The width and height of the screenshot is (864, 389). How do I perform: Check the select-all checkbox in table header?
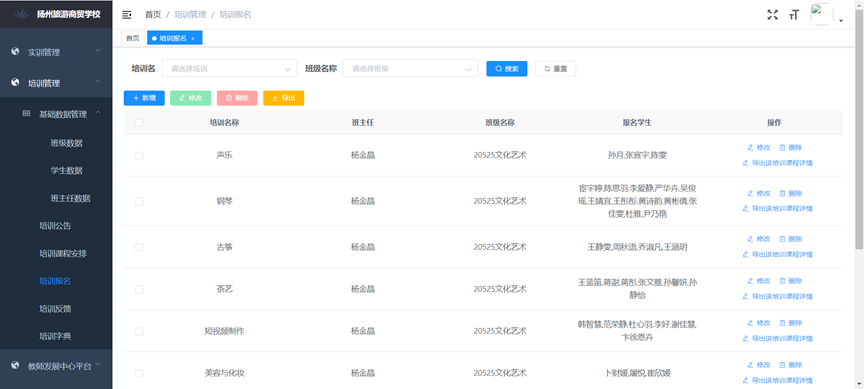[139, 123]
